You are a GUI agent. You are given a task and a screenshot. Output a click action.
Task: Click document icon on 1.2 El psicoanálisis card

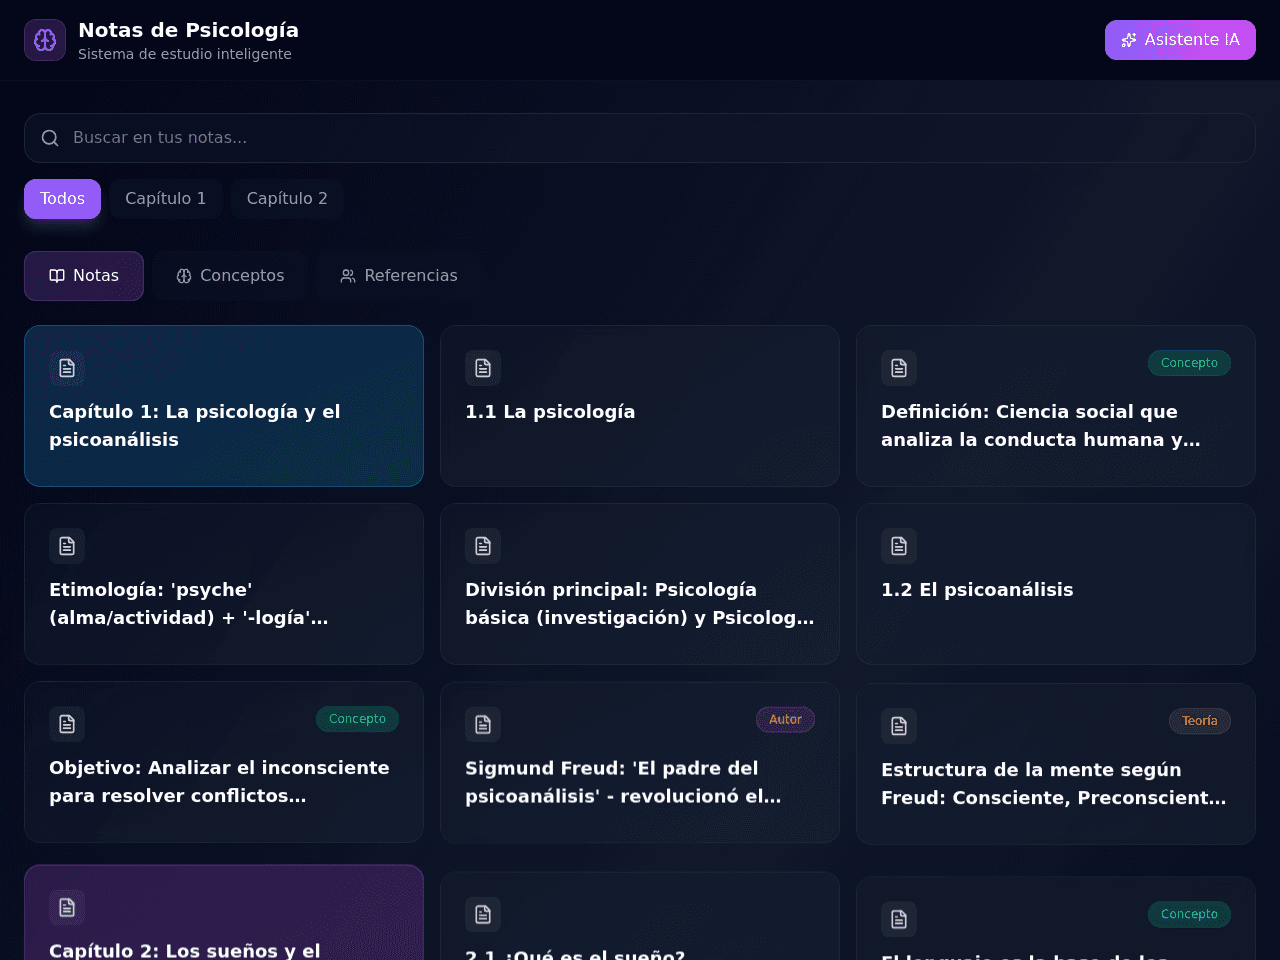899,546
